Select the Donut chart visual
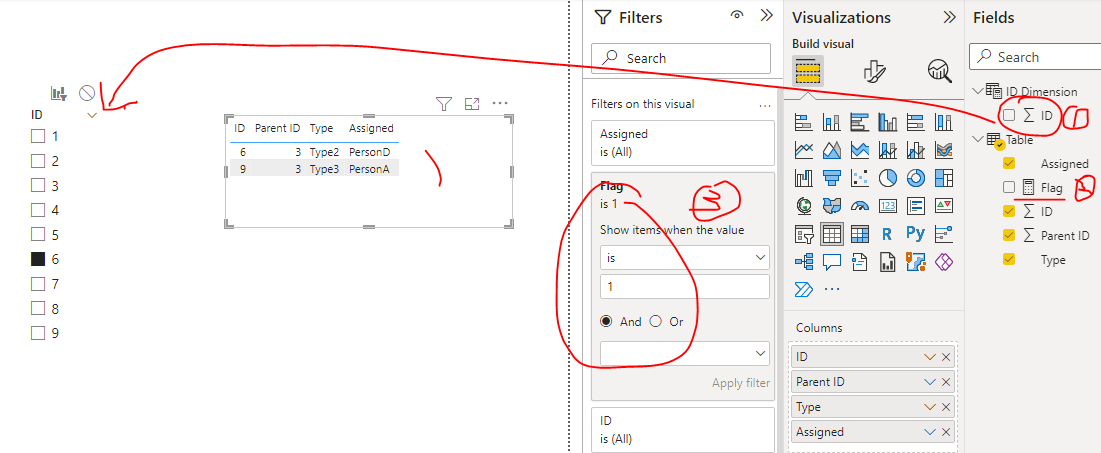 click(916, 178)
